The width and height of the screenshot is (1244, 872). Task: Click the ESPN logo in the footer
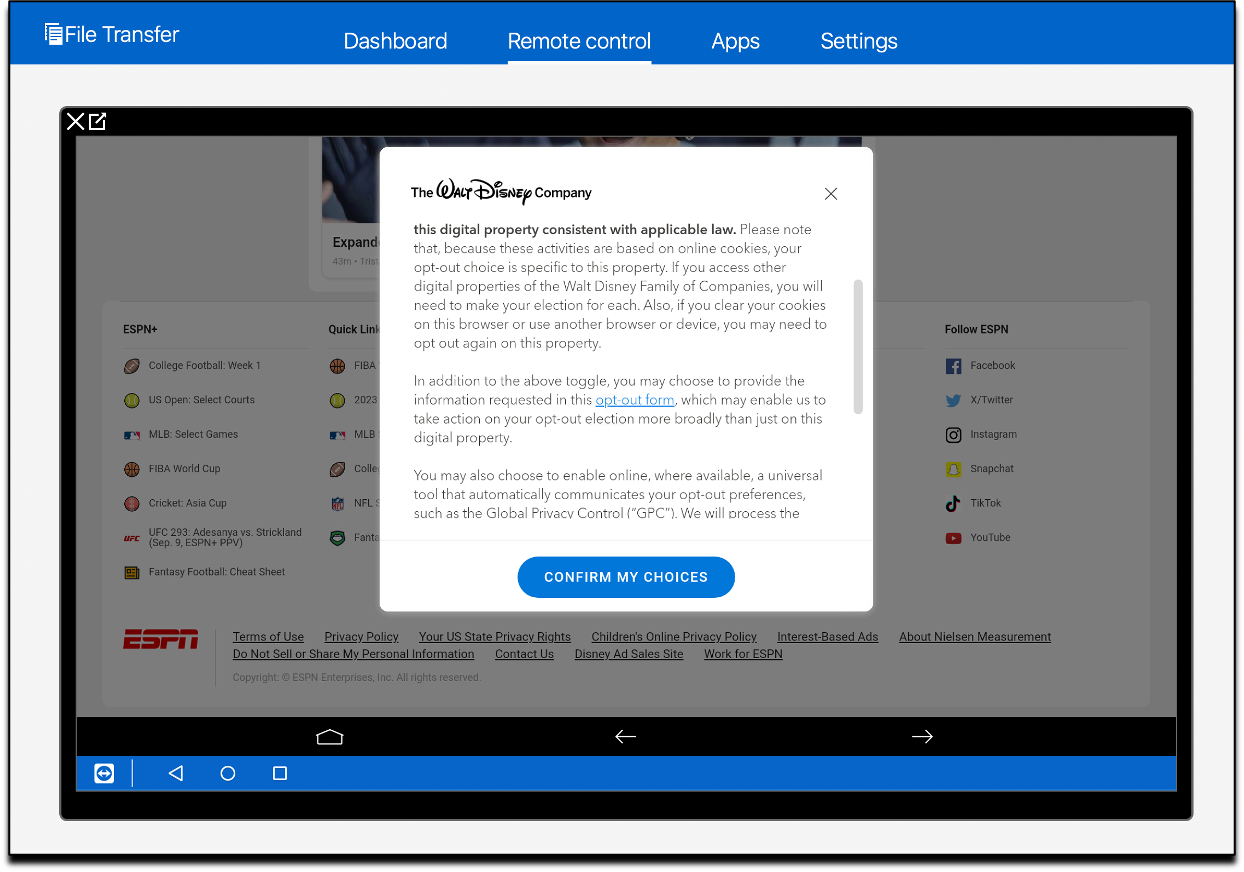[x=160, y=639]
